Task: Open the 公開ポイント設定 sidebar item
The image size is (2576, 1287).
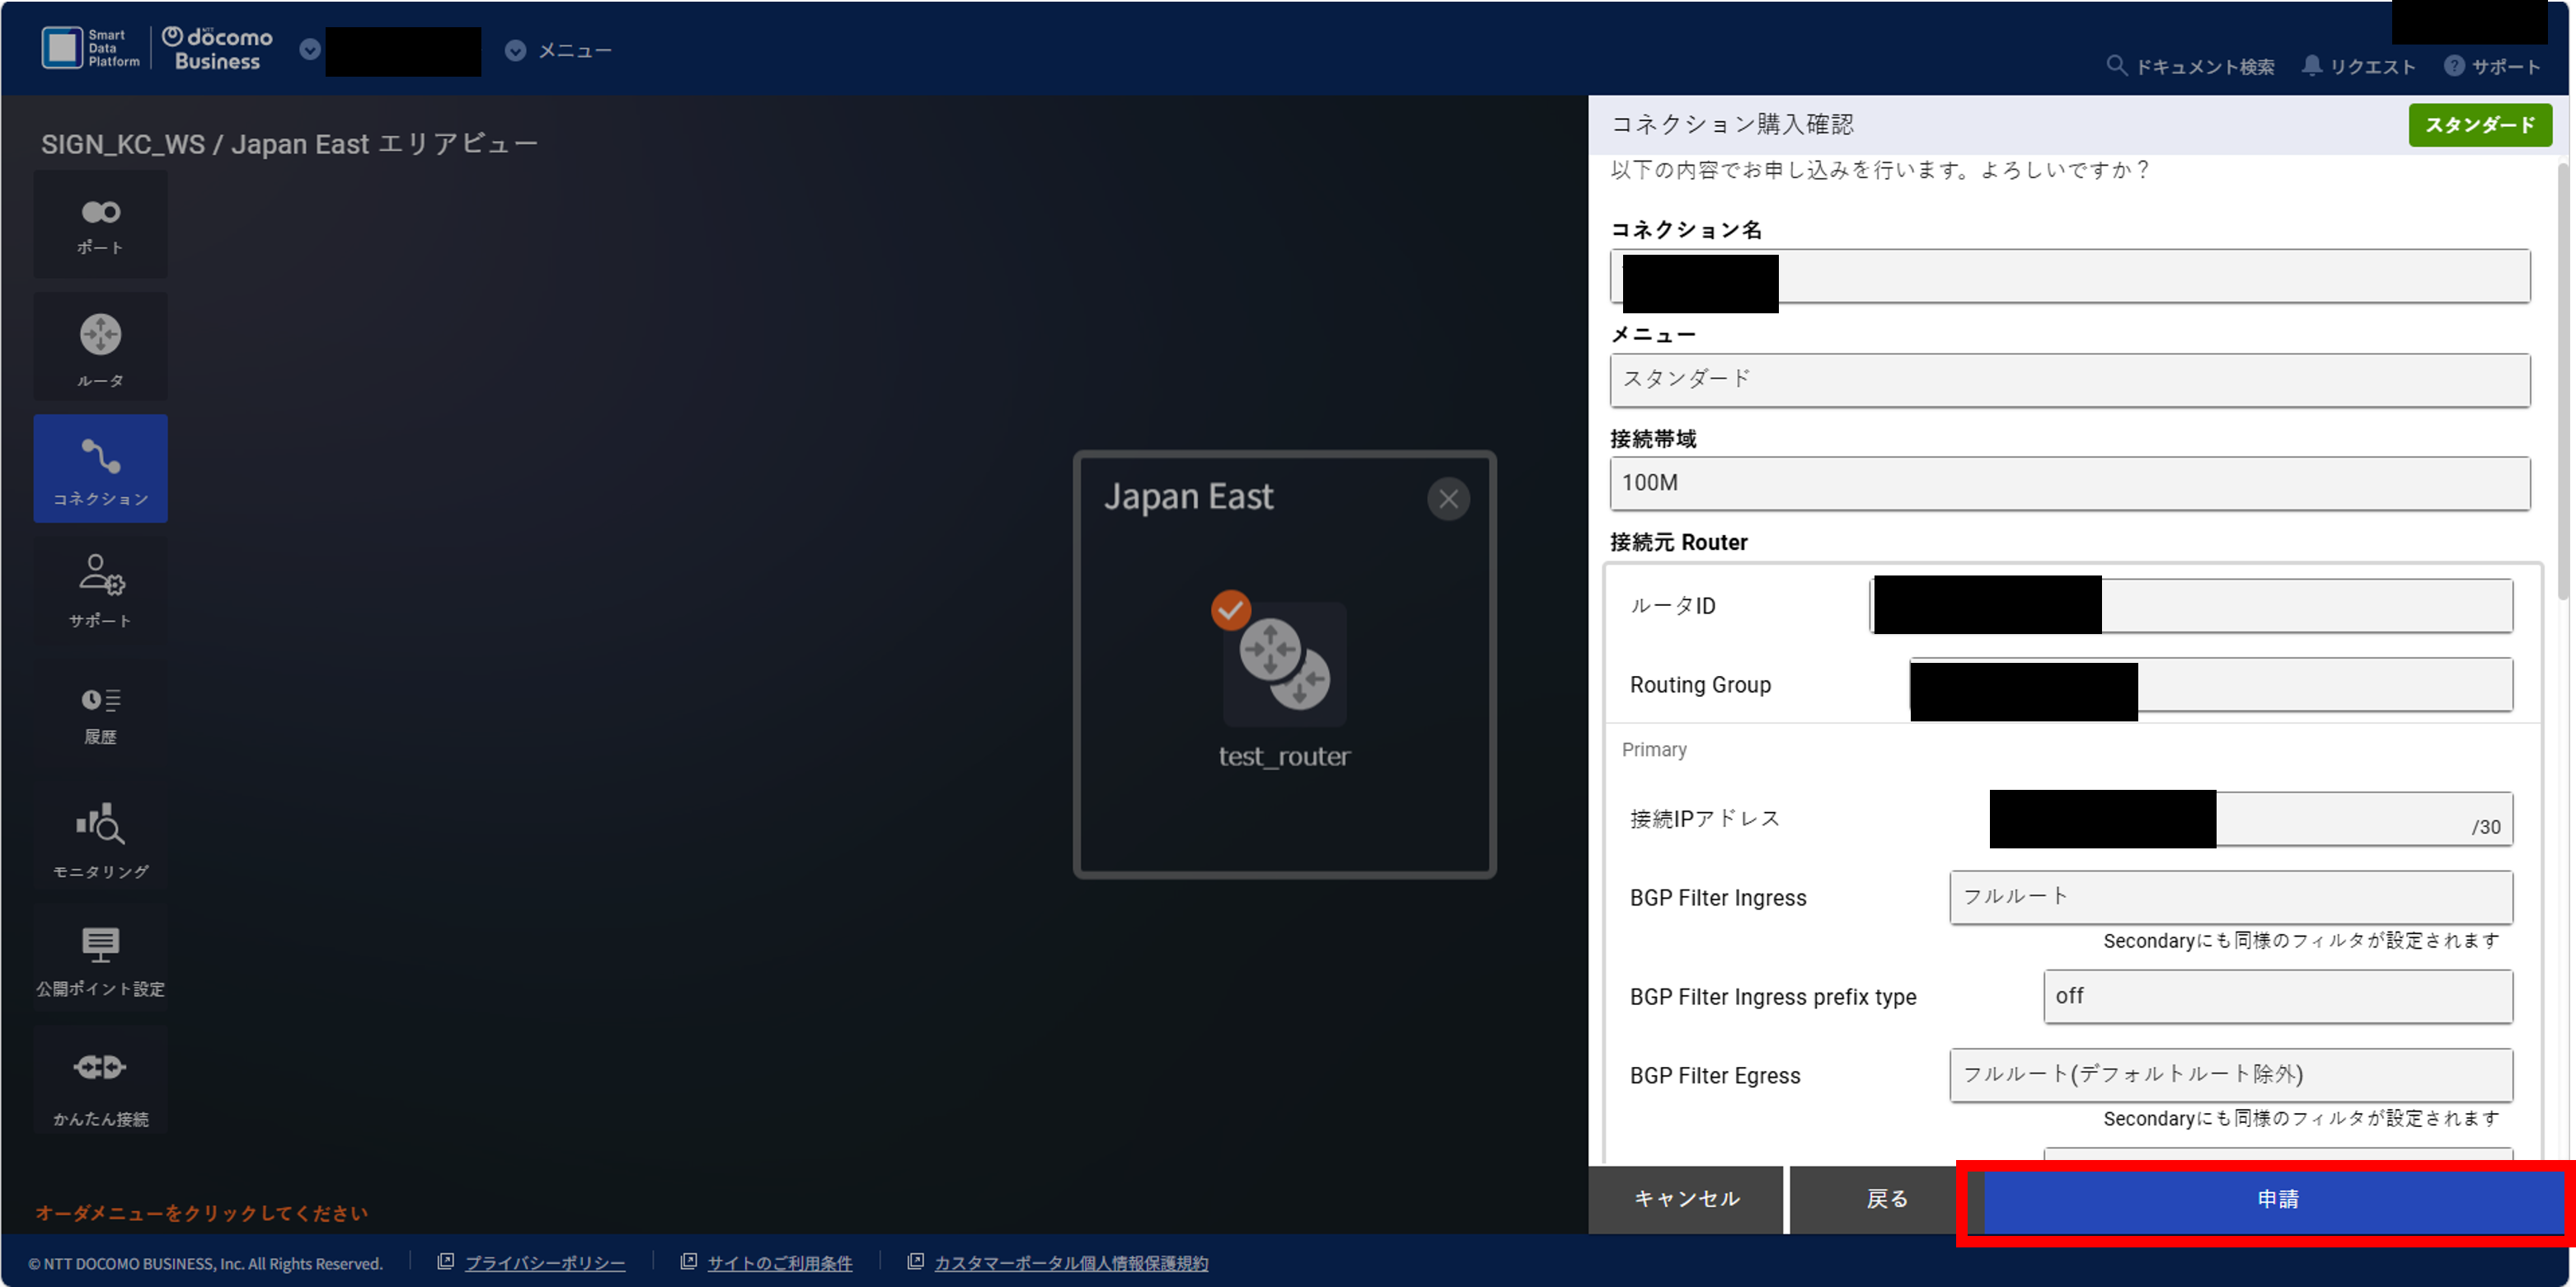Action: click(100, 960)
